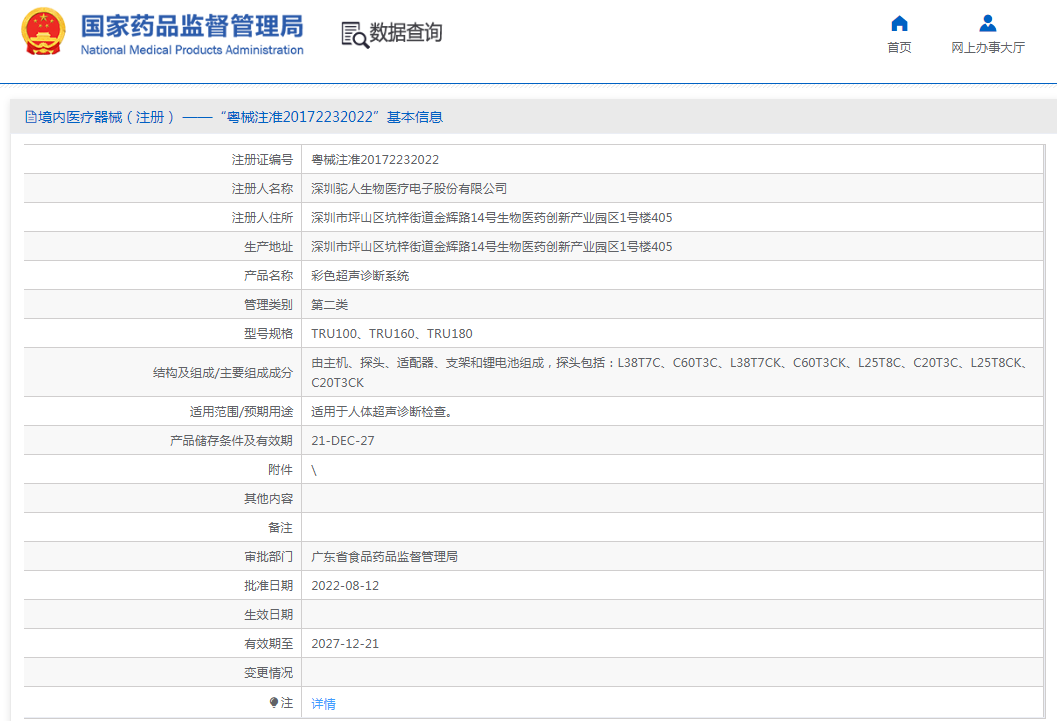
Task: Open 网上办事大厅 user icon
Action: click(x=988, y=24)
